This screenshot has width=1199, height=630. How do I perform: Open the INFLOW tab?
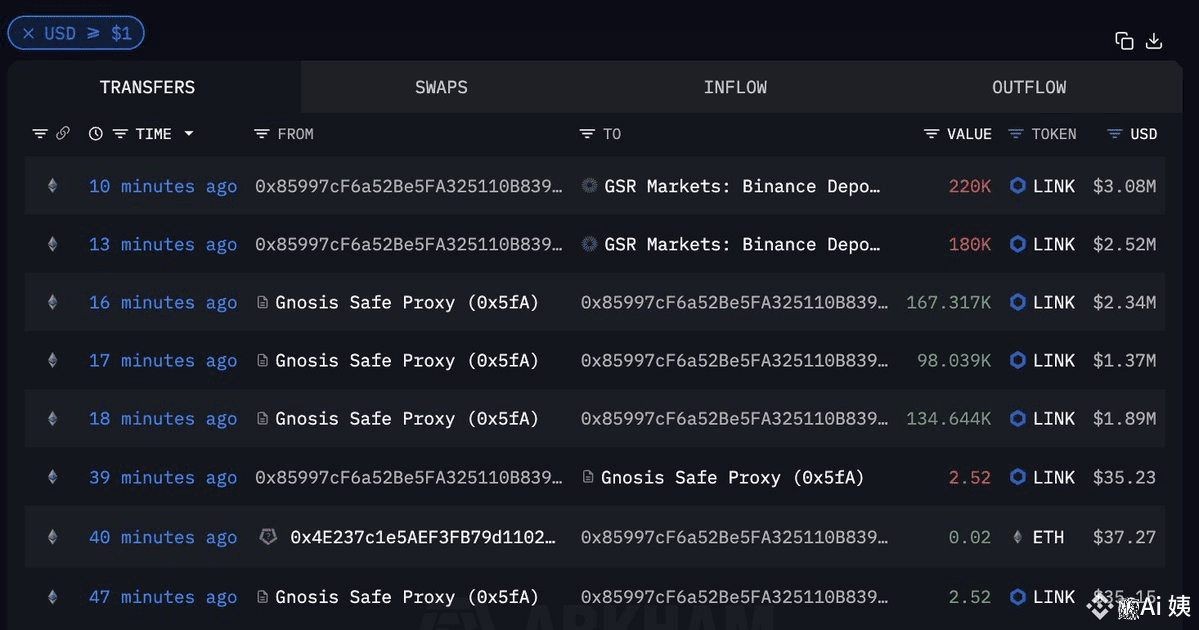[x=735, y=87]
